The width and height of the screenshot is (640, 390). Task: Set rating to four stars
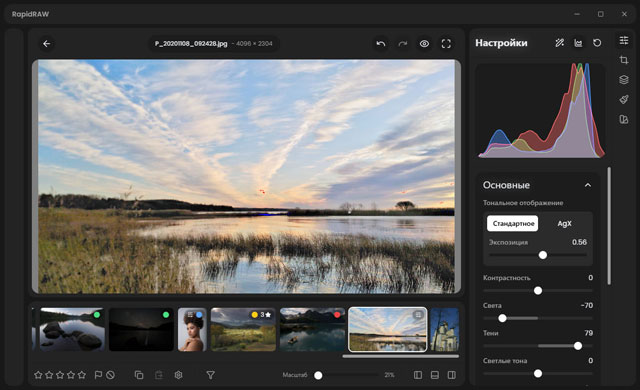point(71,375)
